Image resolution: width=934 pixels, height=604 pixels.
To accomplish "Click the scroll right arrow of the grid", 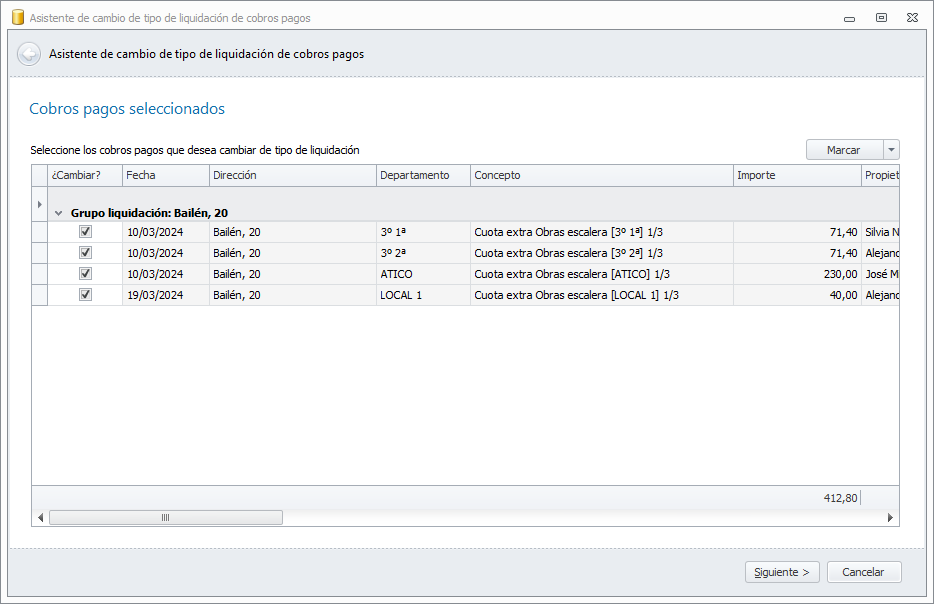I will click(x=890, y=518).
